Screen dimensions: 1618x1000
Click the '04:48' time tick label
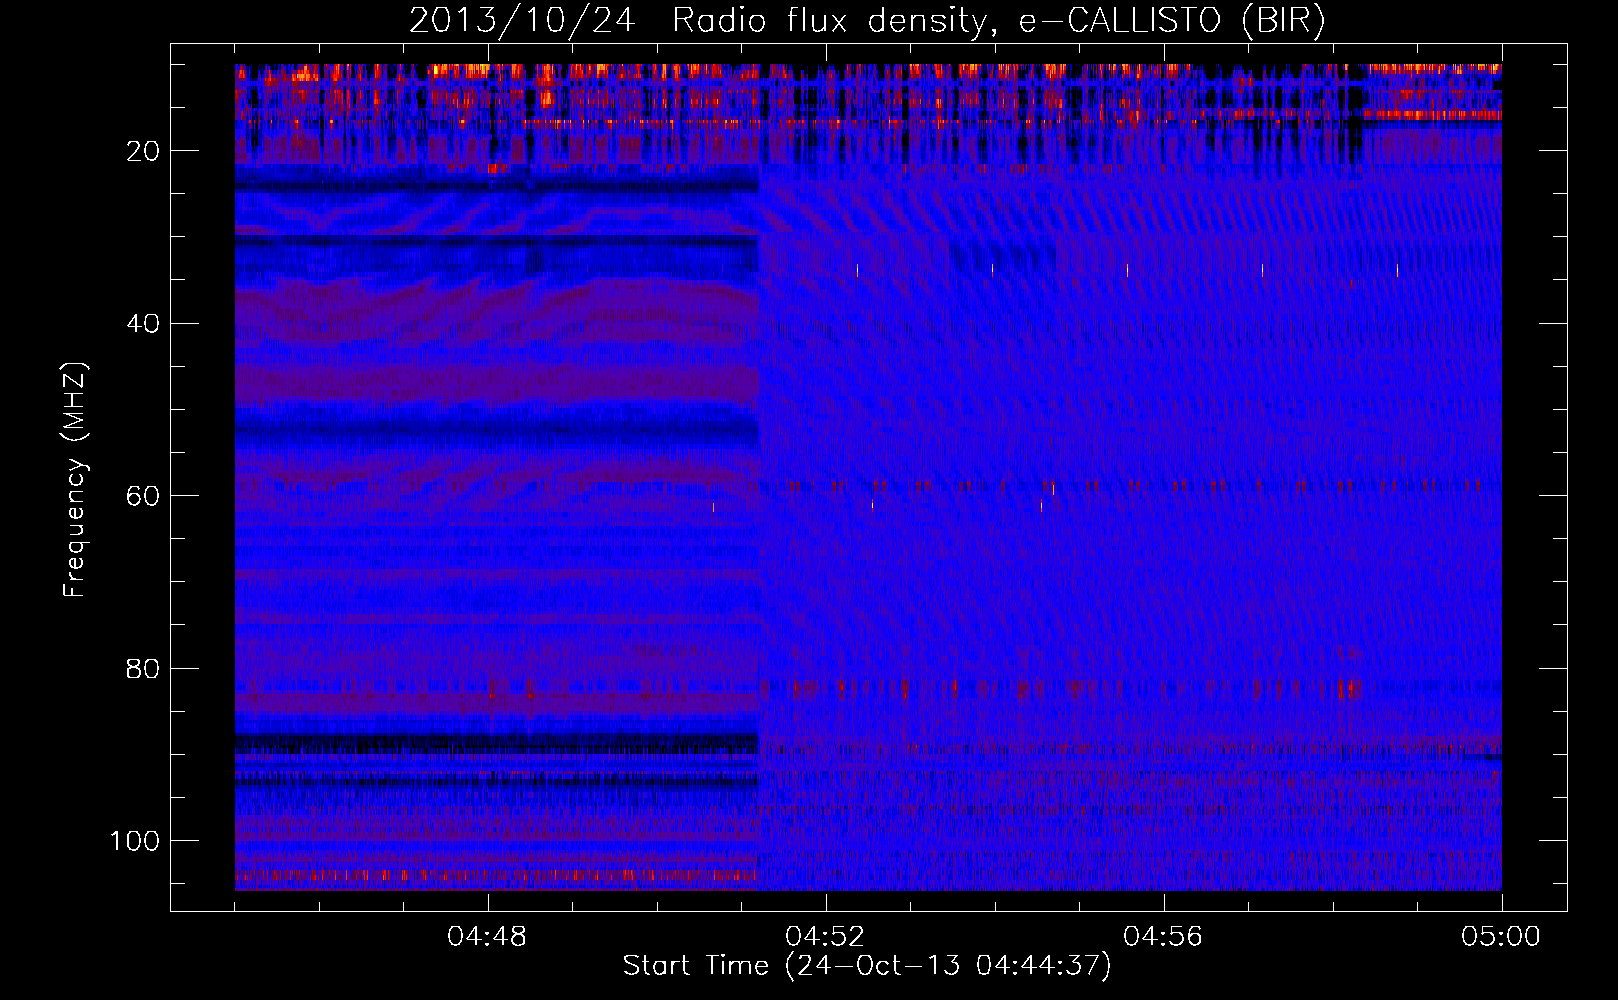pos(487,937)
